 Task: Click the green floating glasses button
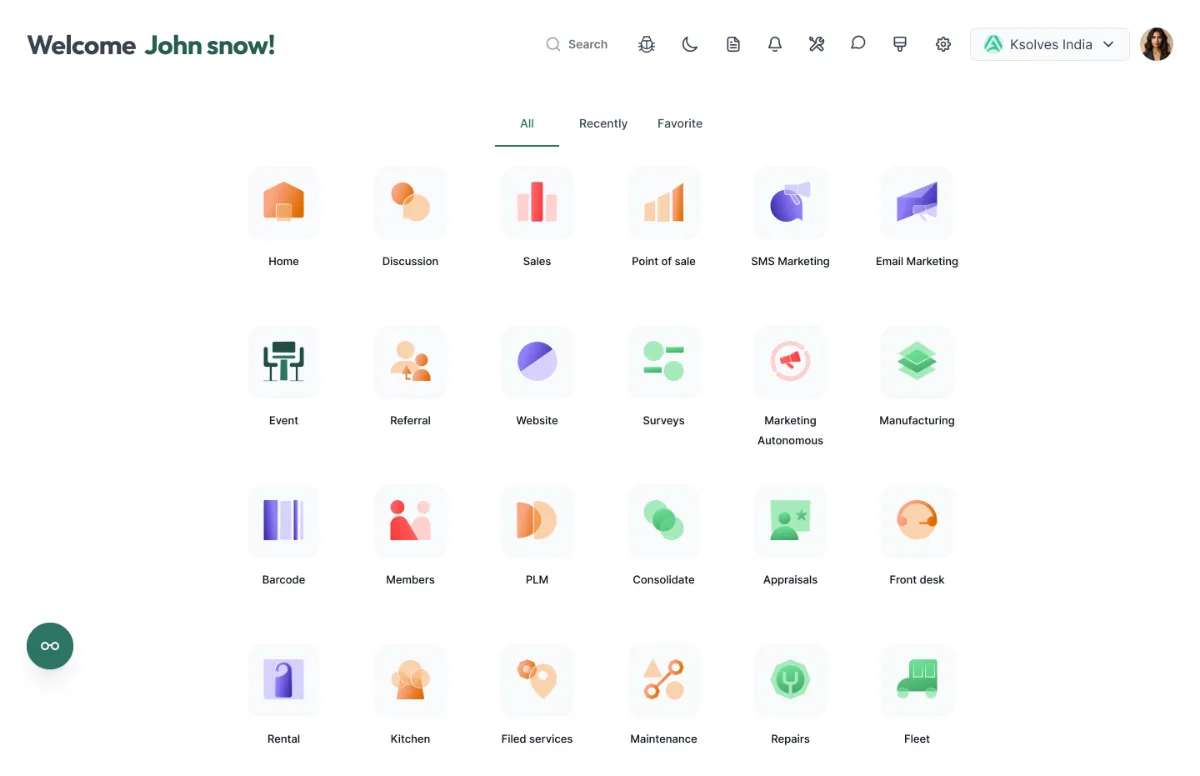coord(50,646)
